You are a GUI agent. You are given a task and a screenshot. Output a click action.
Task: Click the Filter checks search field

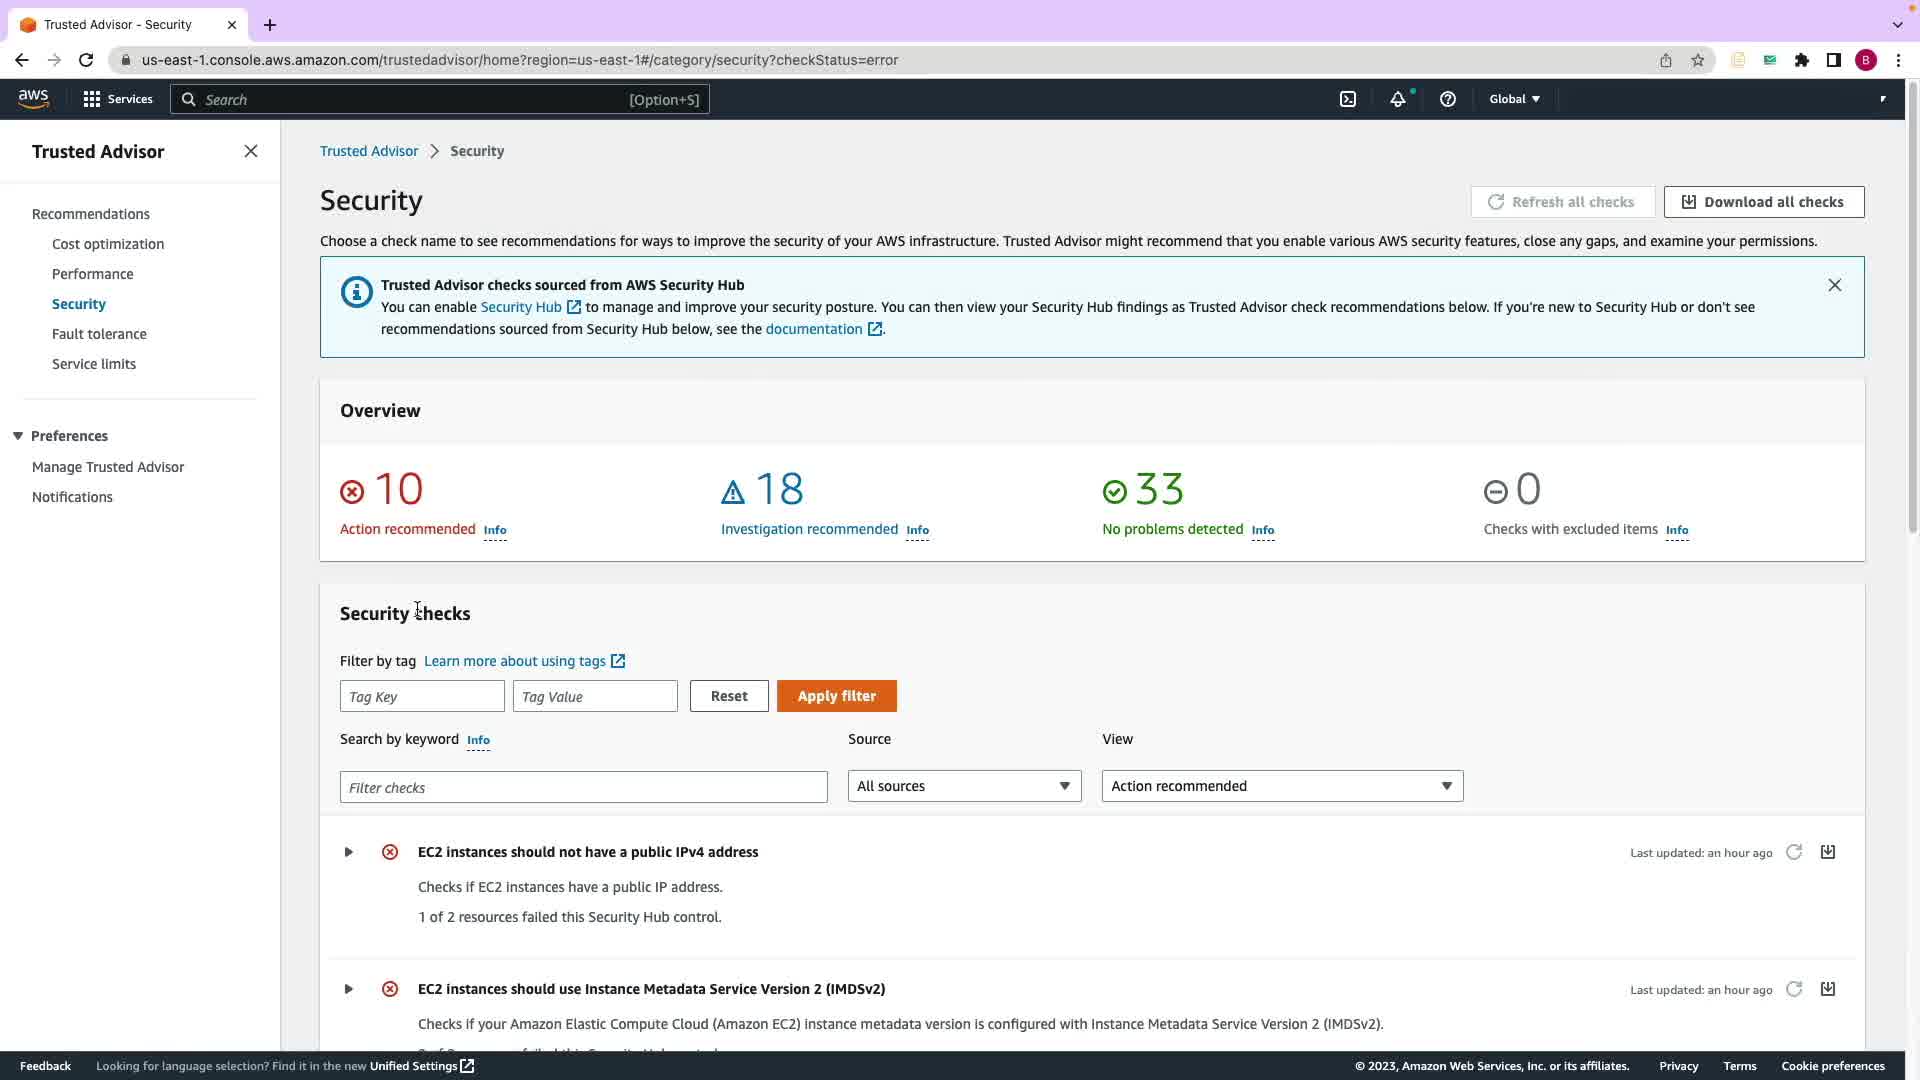(583, 787)
